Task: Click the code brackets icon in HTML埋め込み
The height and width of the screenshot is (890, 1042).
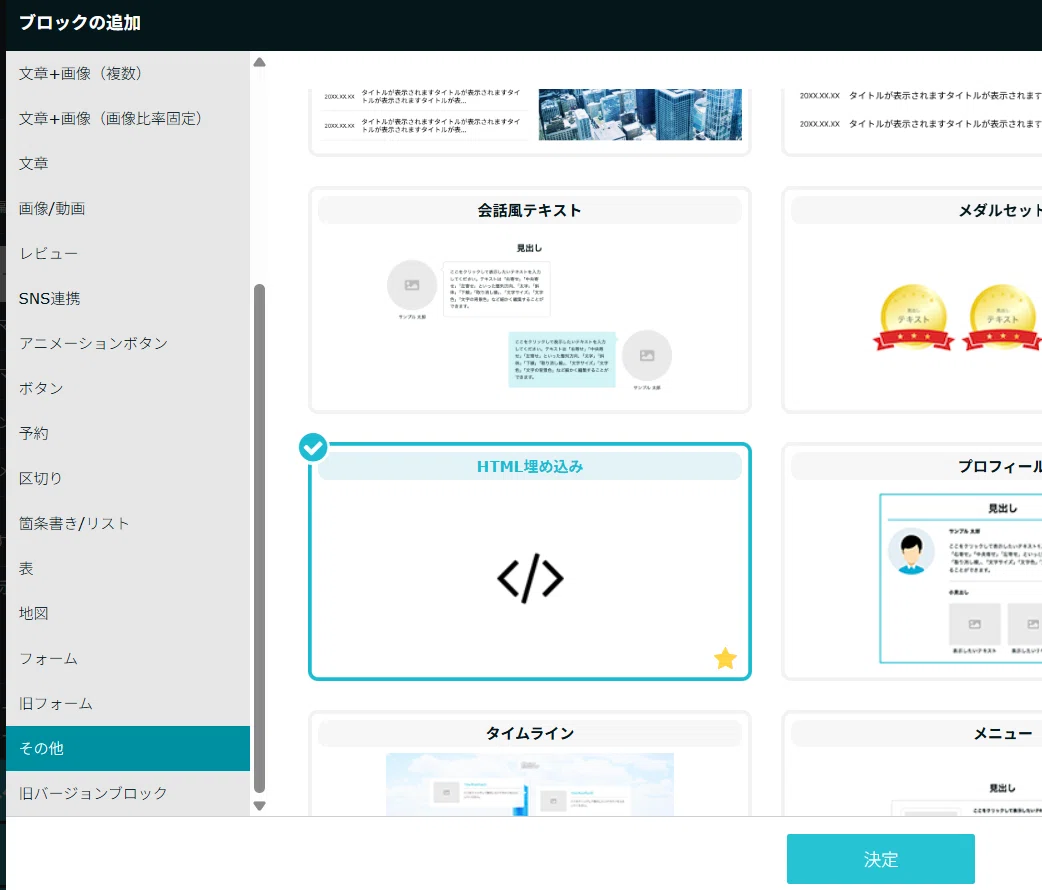Action: pyautogui.click(x=530, y=578)
